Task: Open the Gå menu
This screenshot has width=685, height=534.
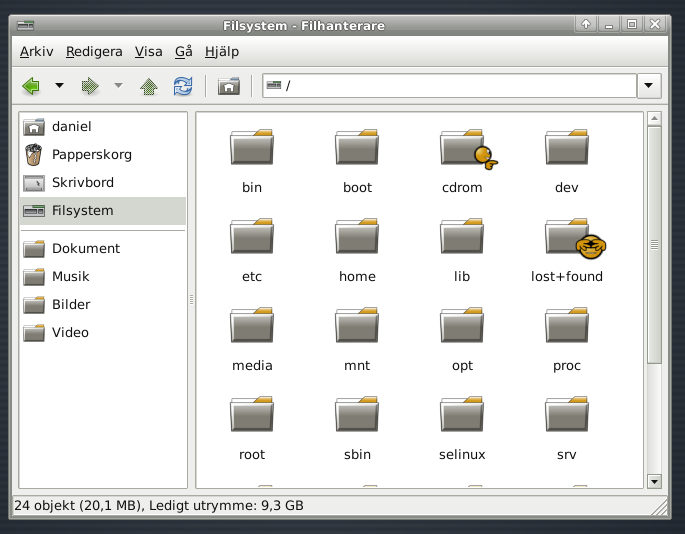Action: 183,52
